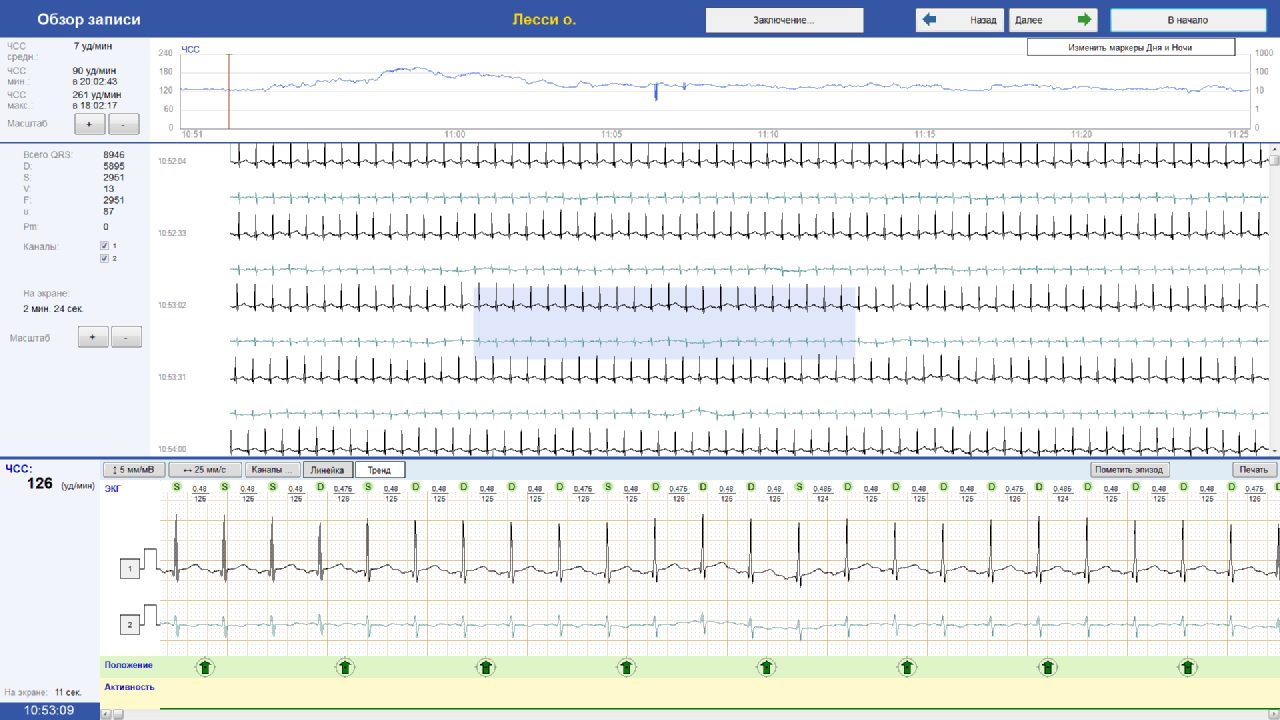
Task: Click the last green position arrow marker
Action: tap(1187, 667)
